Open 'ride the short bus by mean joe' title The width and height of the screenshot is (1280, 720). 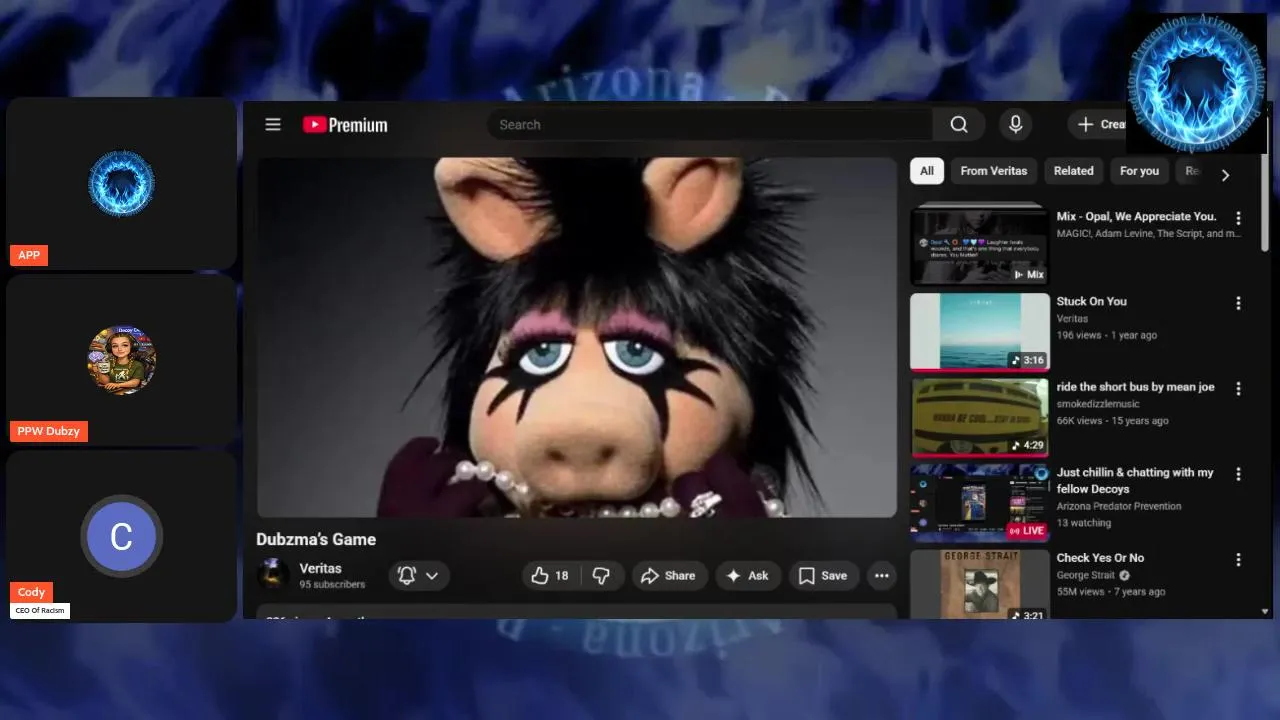pyautogui.click(x=1136, y=387)
